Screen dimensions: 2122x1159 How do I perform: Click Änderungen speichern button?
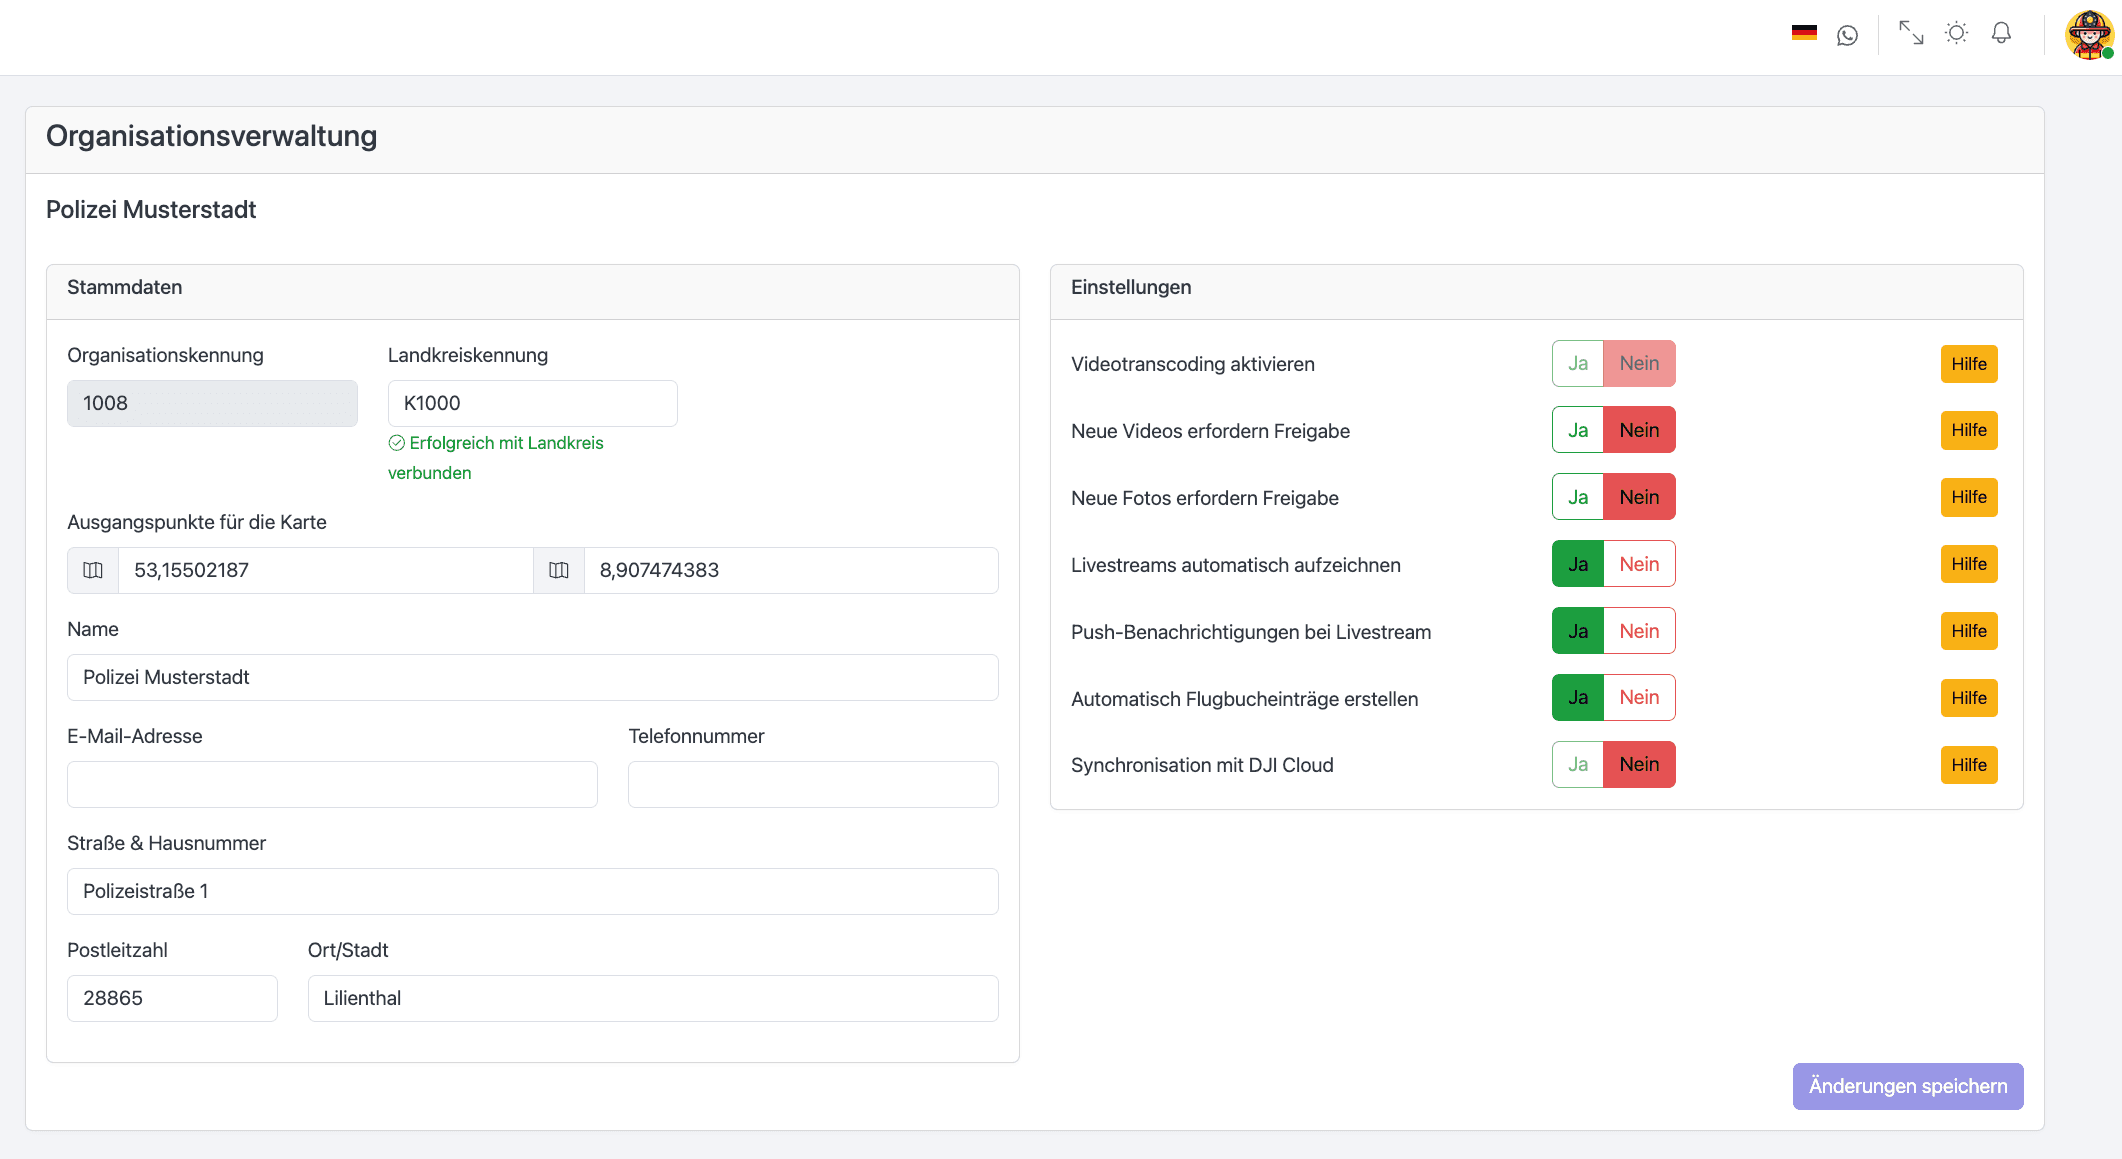click(x=1907, y=1086)
